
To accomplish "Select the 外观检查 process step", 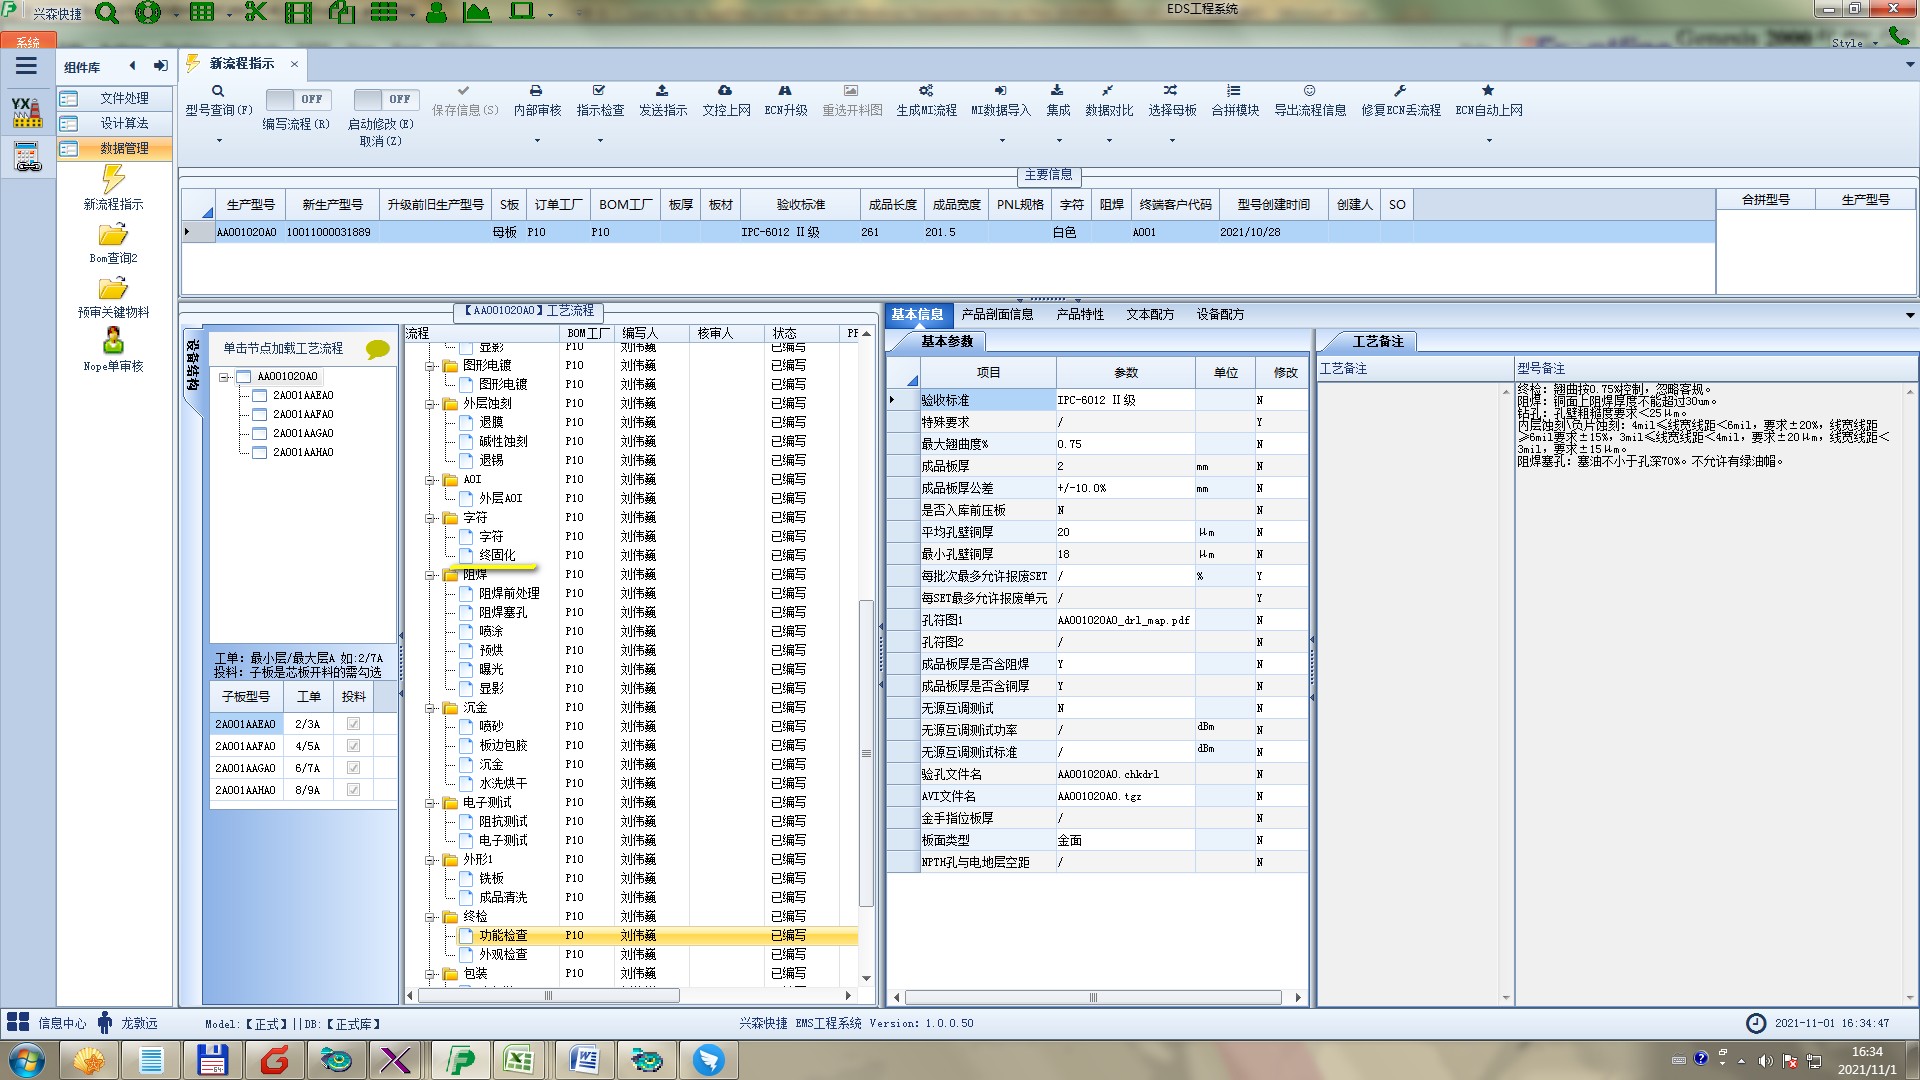I will pyautogui.click(x=503, y=954).
